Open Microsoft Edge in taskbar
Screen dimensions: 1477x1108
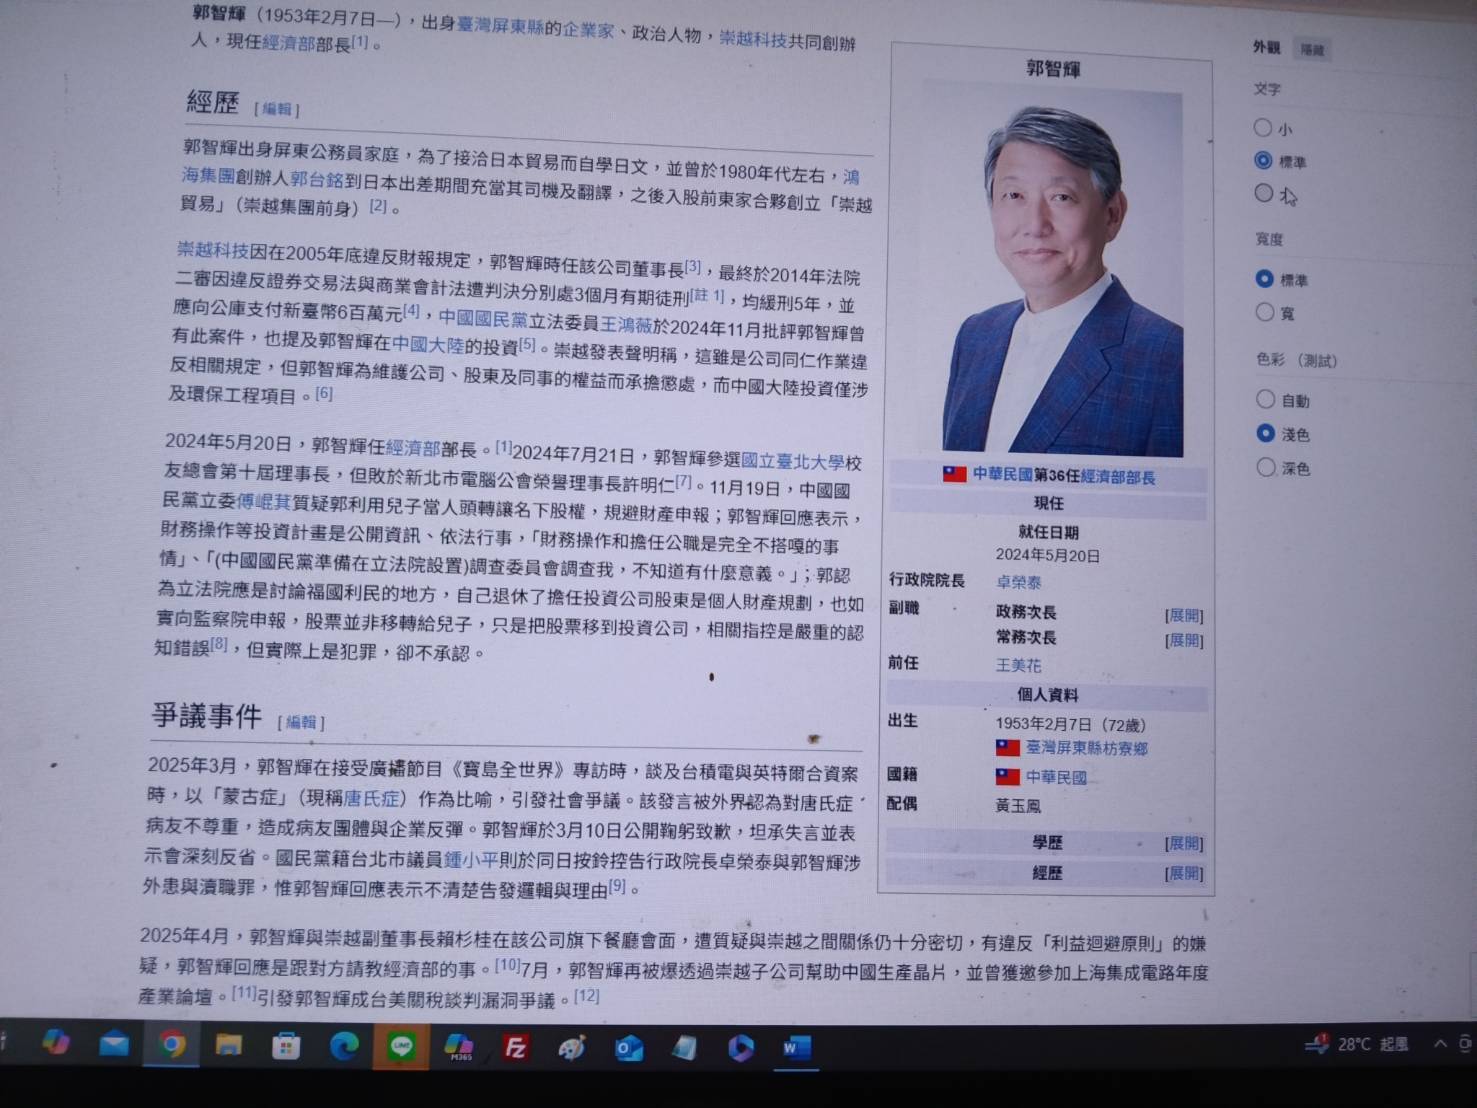pos(345,1046)
